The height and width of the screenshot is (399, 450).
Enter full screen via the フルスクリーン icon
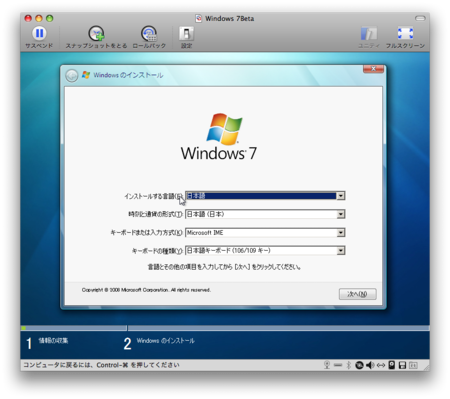[x=405, y=33]
